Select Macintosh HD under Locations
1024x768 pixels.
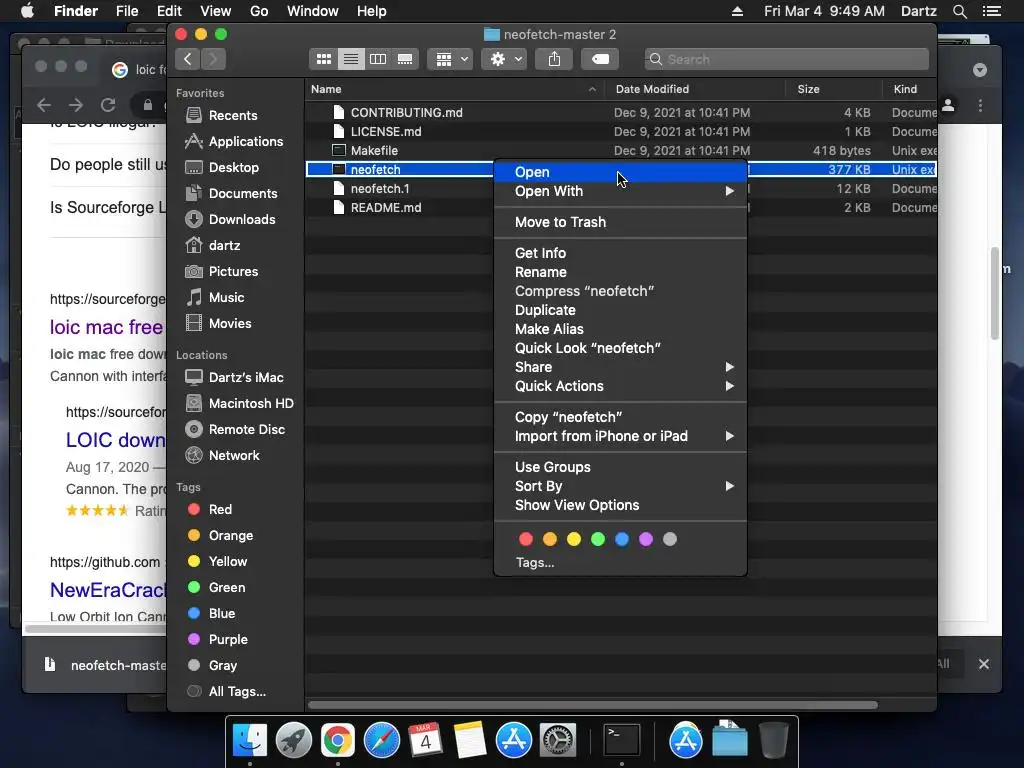click(x=240, y=404)
